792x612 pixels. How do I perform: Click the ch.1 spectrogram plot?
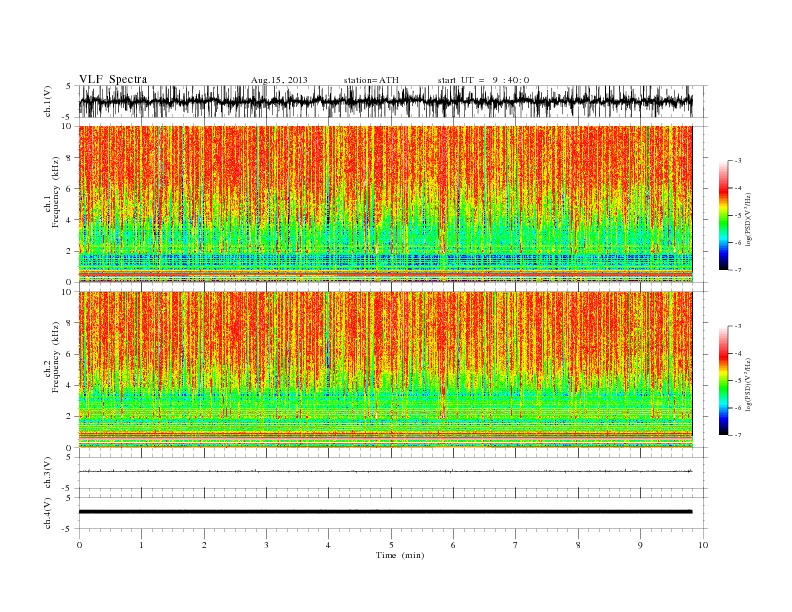(385, 204)
